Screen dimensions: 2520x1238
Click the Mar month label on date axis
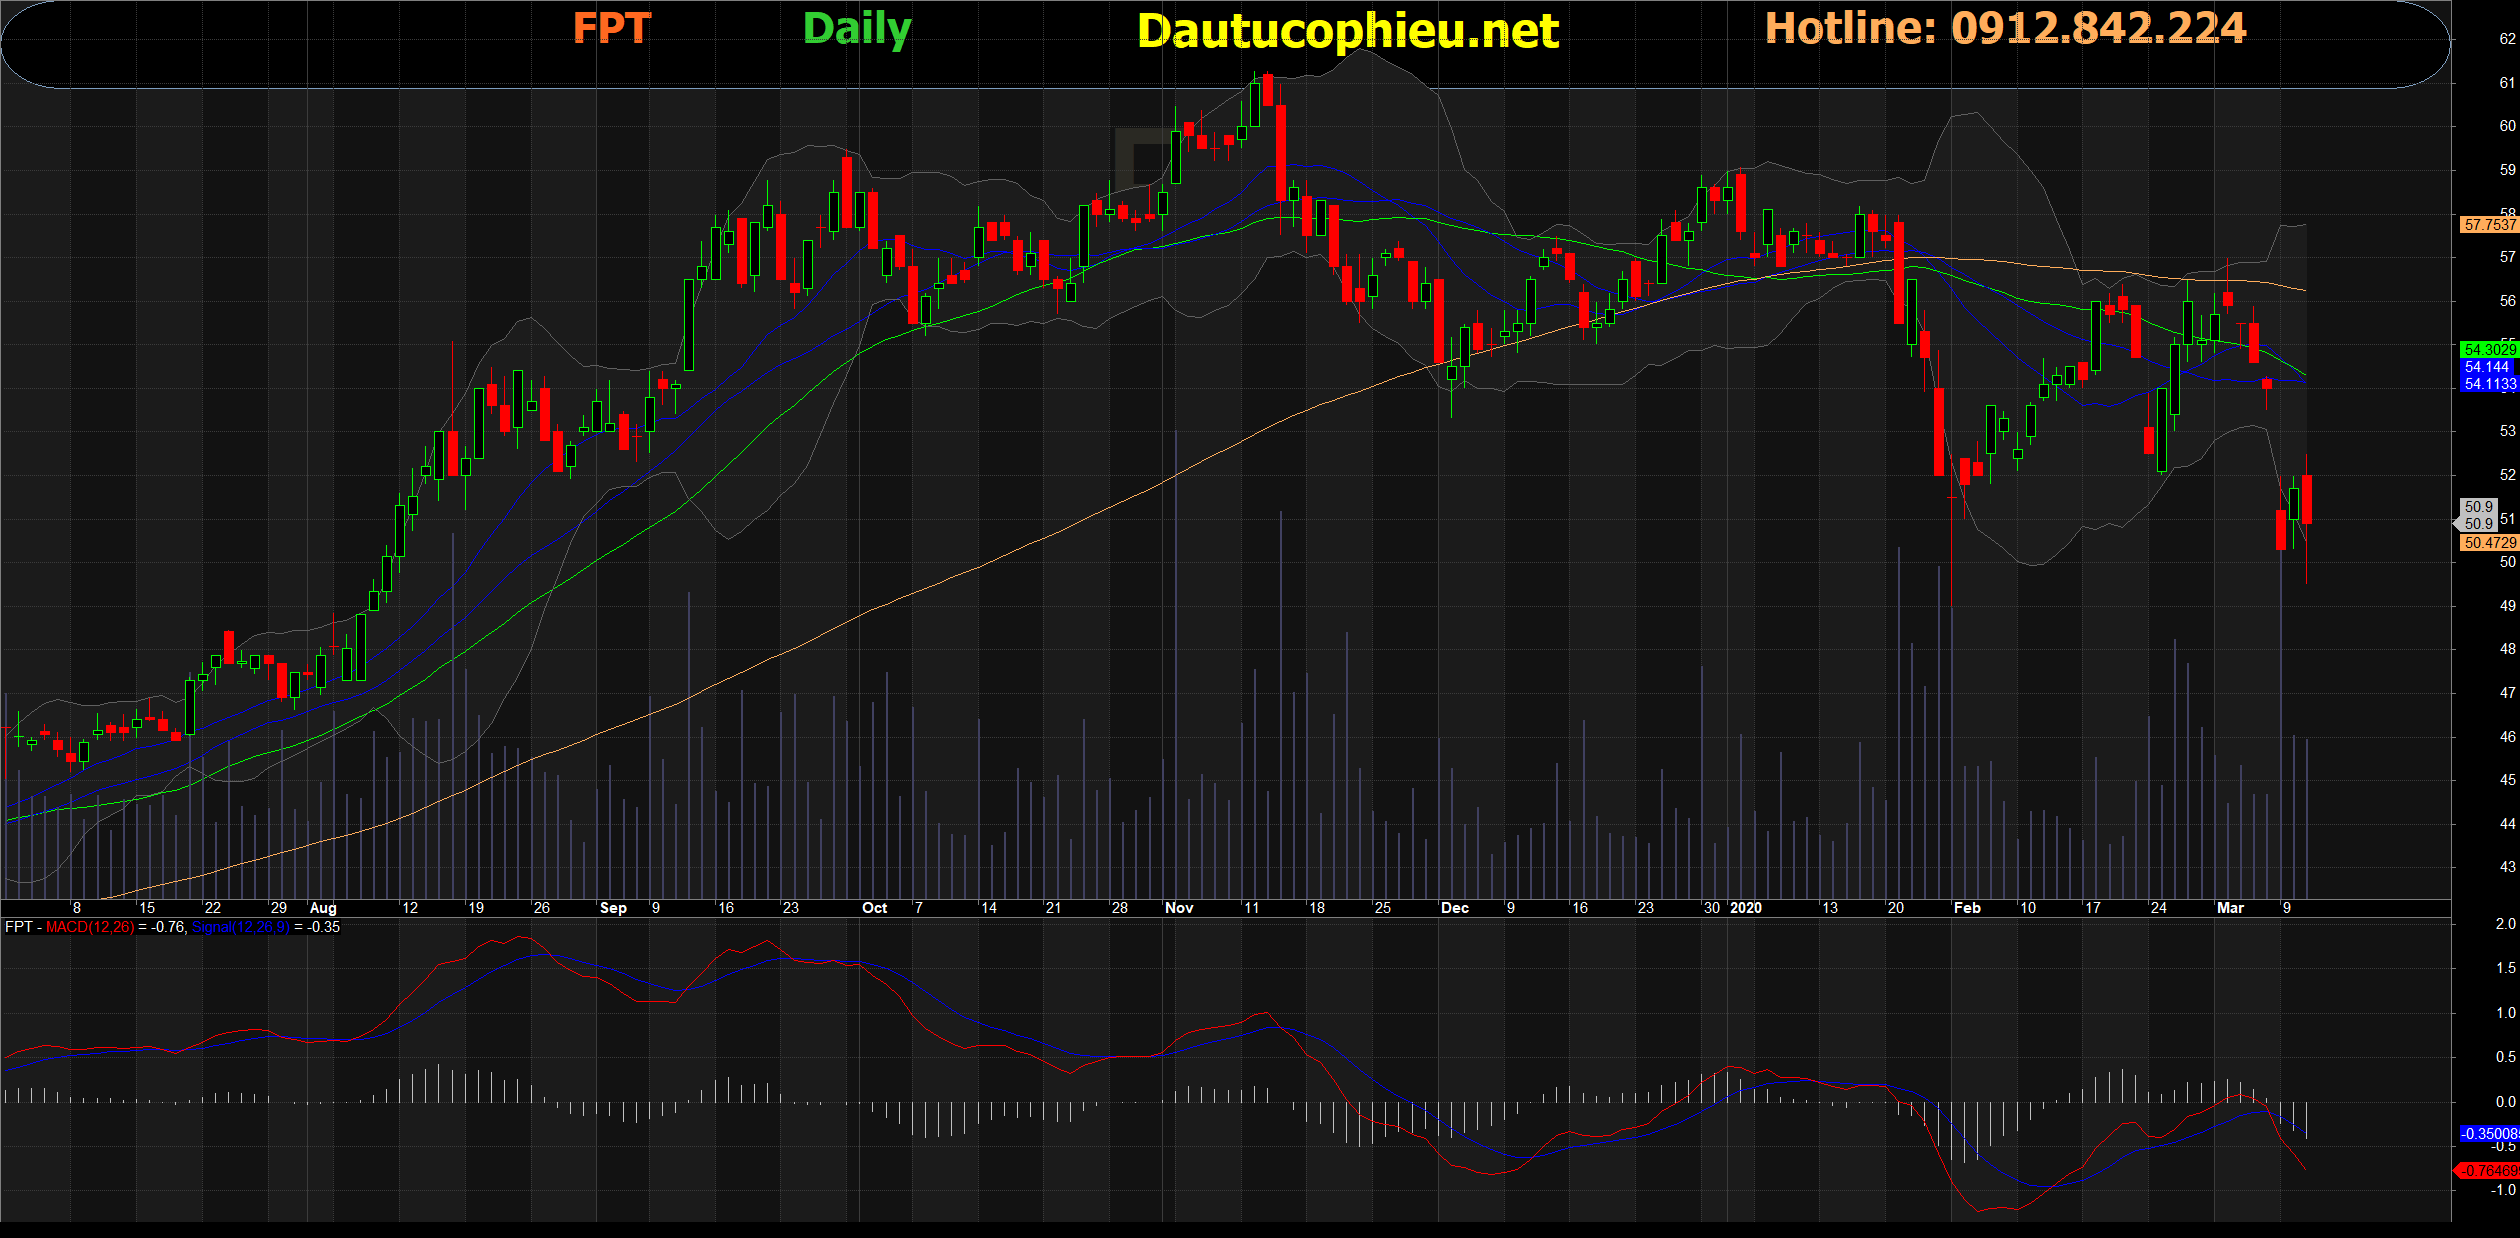2230,908
